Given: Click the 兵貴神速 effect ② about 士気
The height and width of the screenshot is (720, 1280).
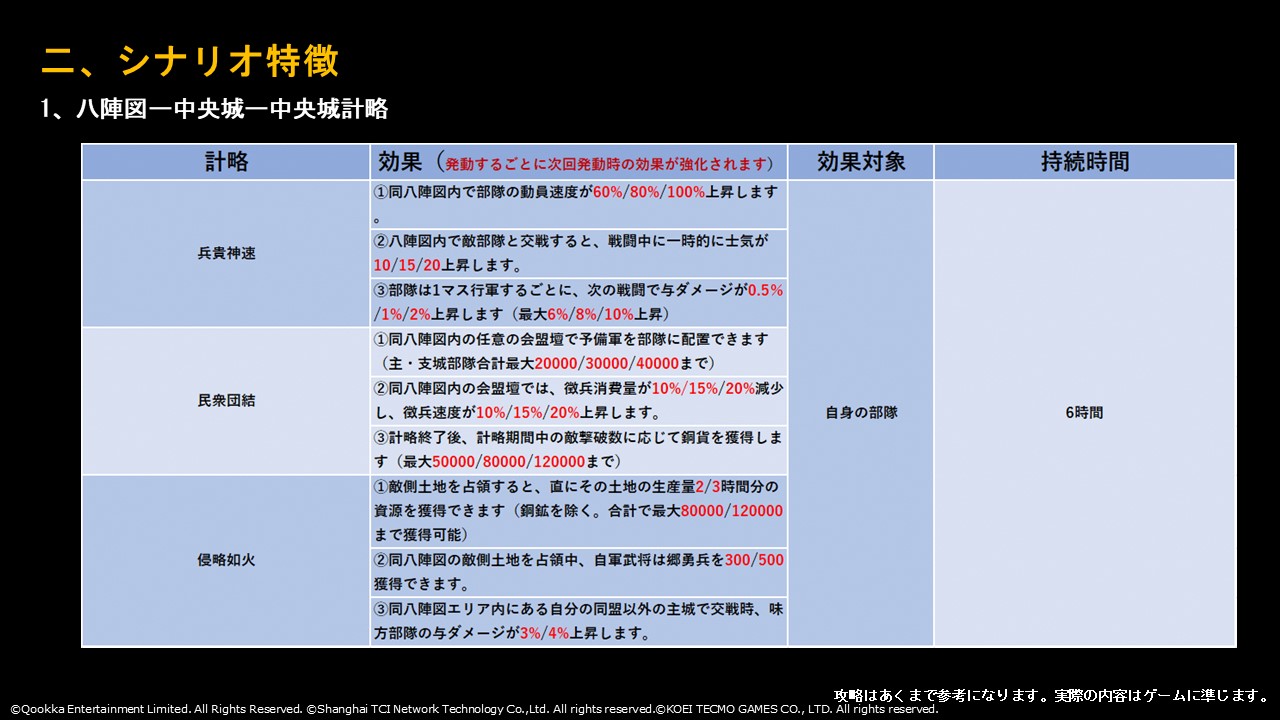Looking at the screenshot, I should (x=579, y=254).
